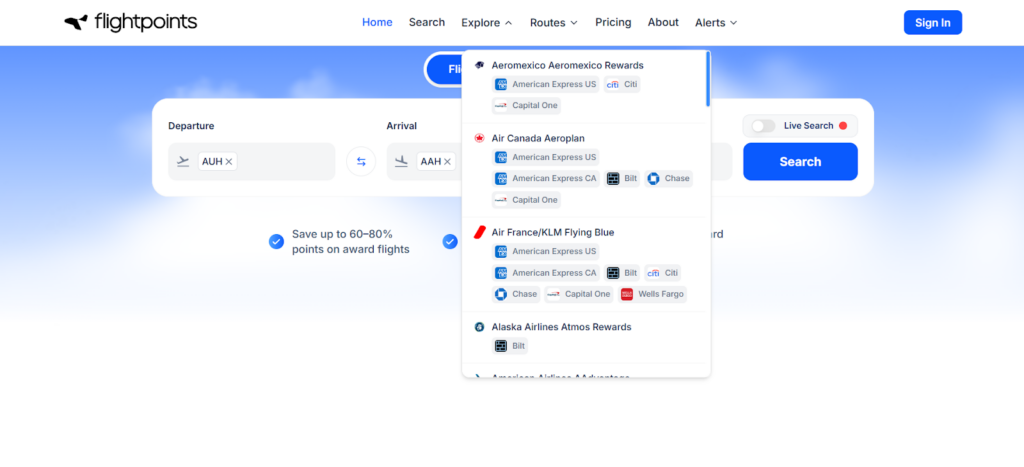Expand the Alerts dropdown menu
The height and width of the screenshot is (467, 1024).
tap(716, 23)
